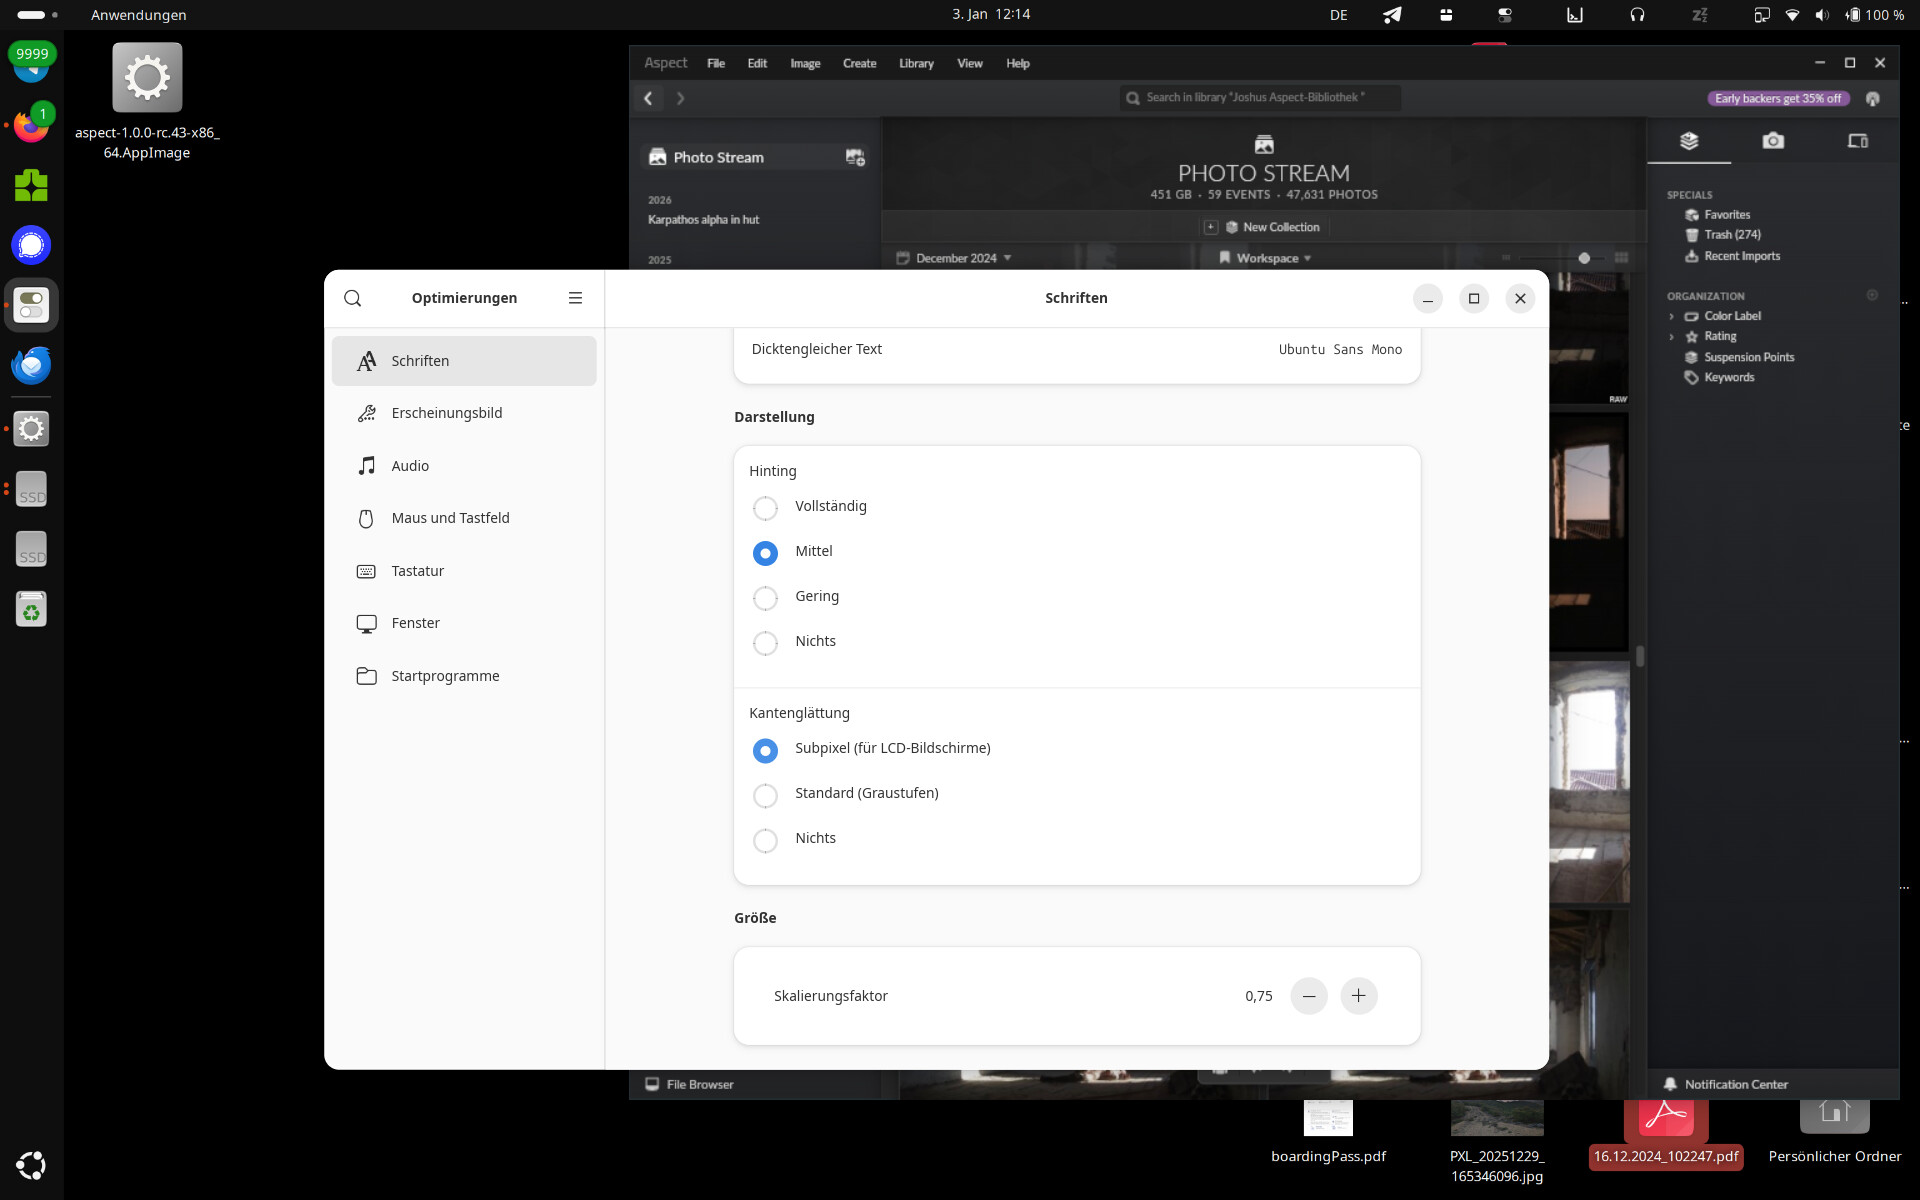Click the library search field in Aspect
Image resolution: width=1920 pixels, height=1200 pixels.
point(1260,98)
